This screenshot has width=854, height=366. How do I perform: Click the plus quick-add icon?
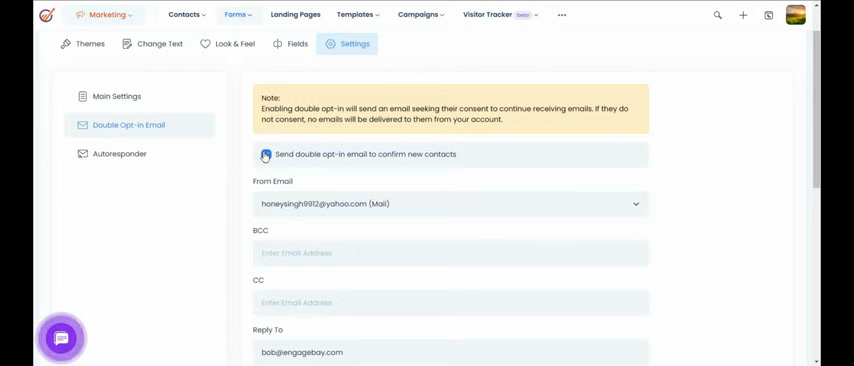click(743, 15)
